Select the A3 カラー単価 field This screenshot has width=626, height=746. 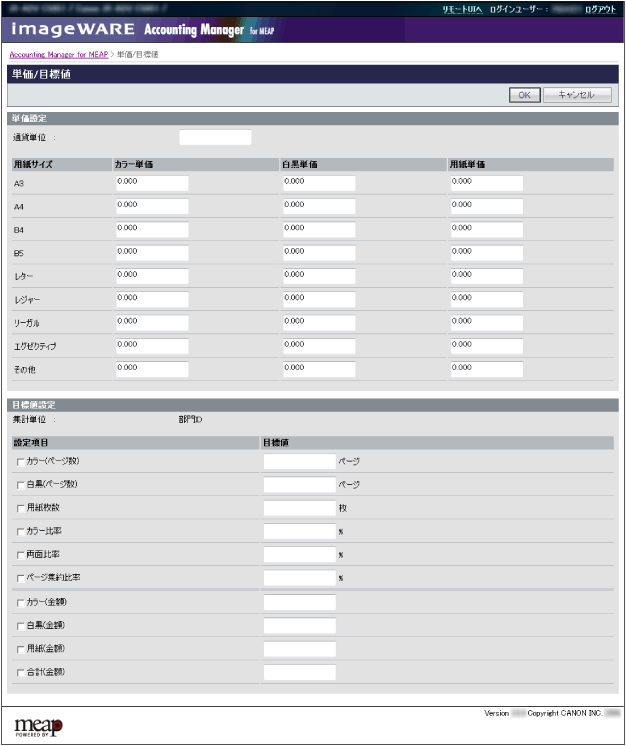(151, 183)
